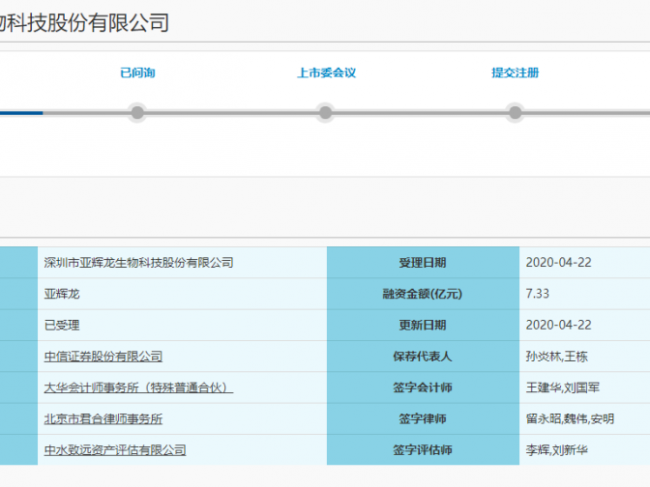
Task: Select the progress node under 提交注册
Action: [x=515, y=112]
